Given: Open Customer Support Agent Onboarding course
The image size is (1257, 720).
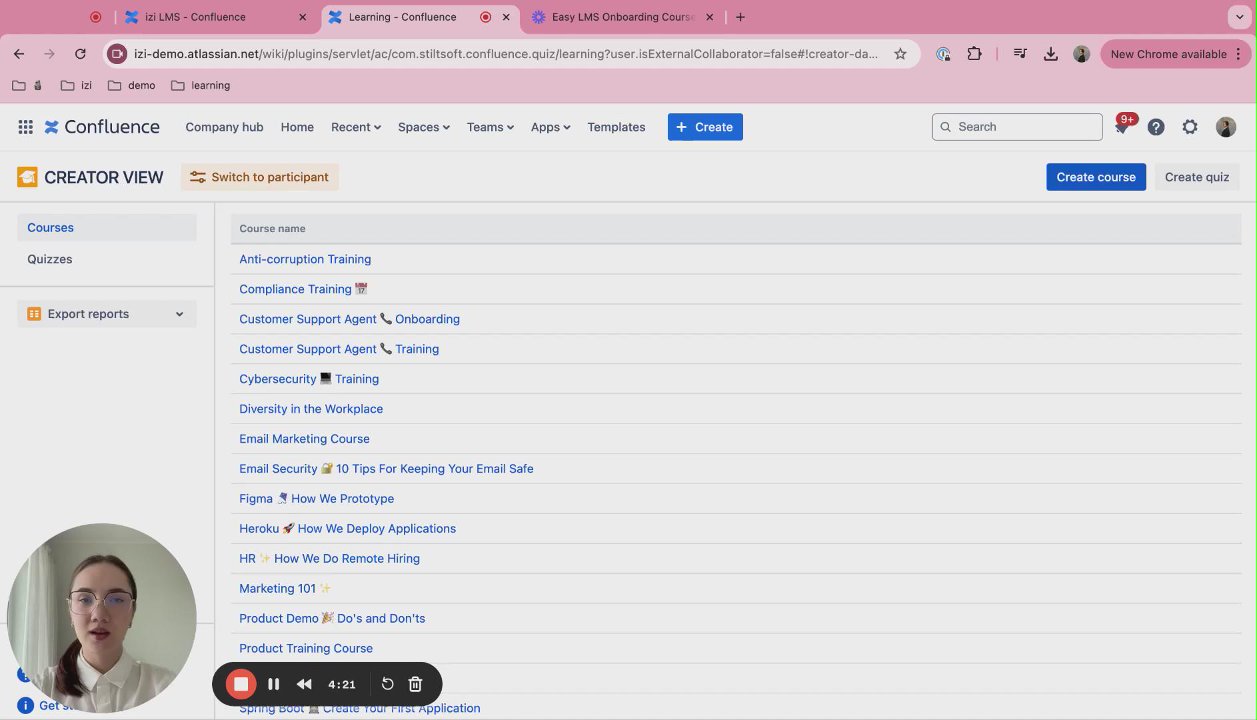Looking at the screenshot, I should click(x=349, y=319).
